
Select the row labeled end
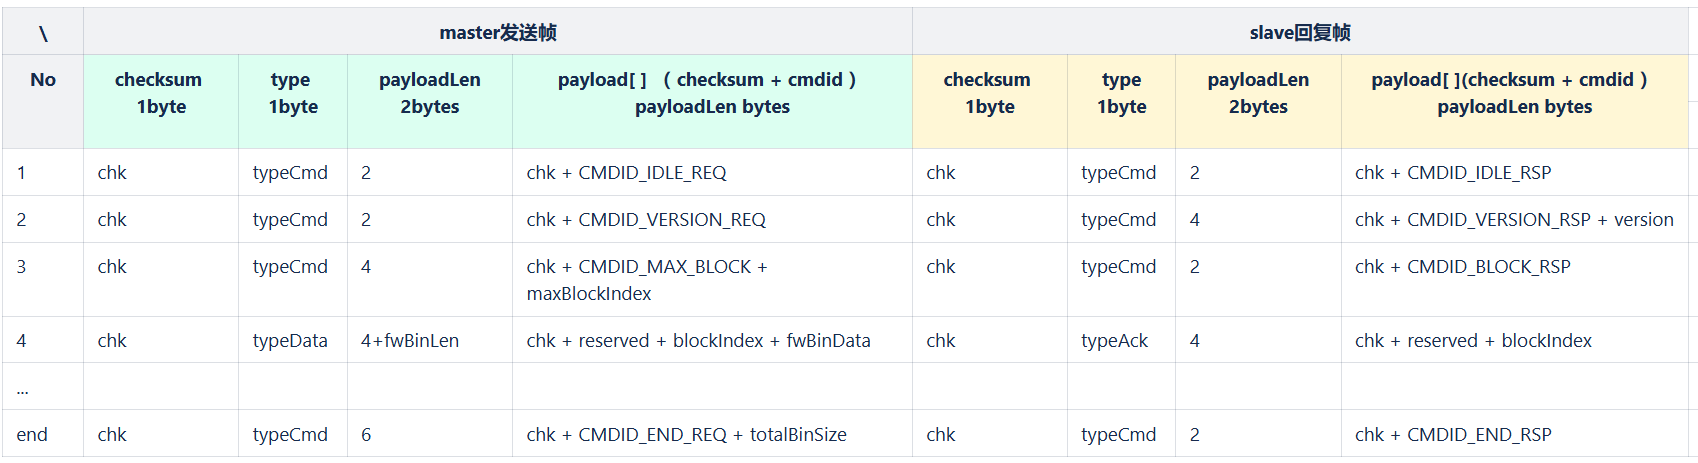[x=845, y=435]
